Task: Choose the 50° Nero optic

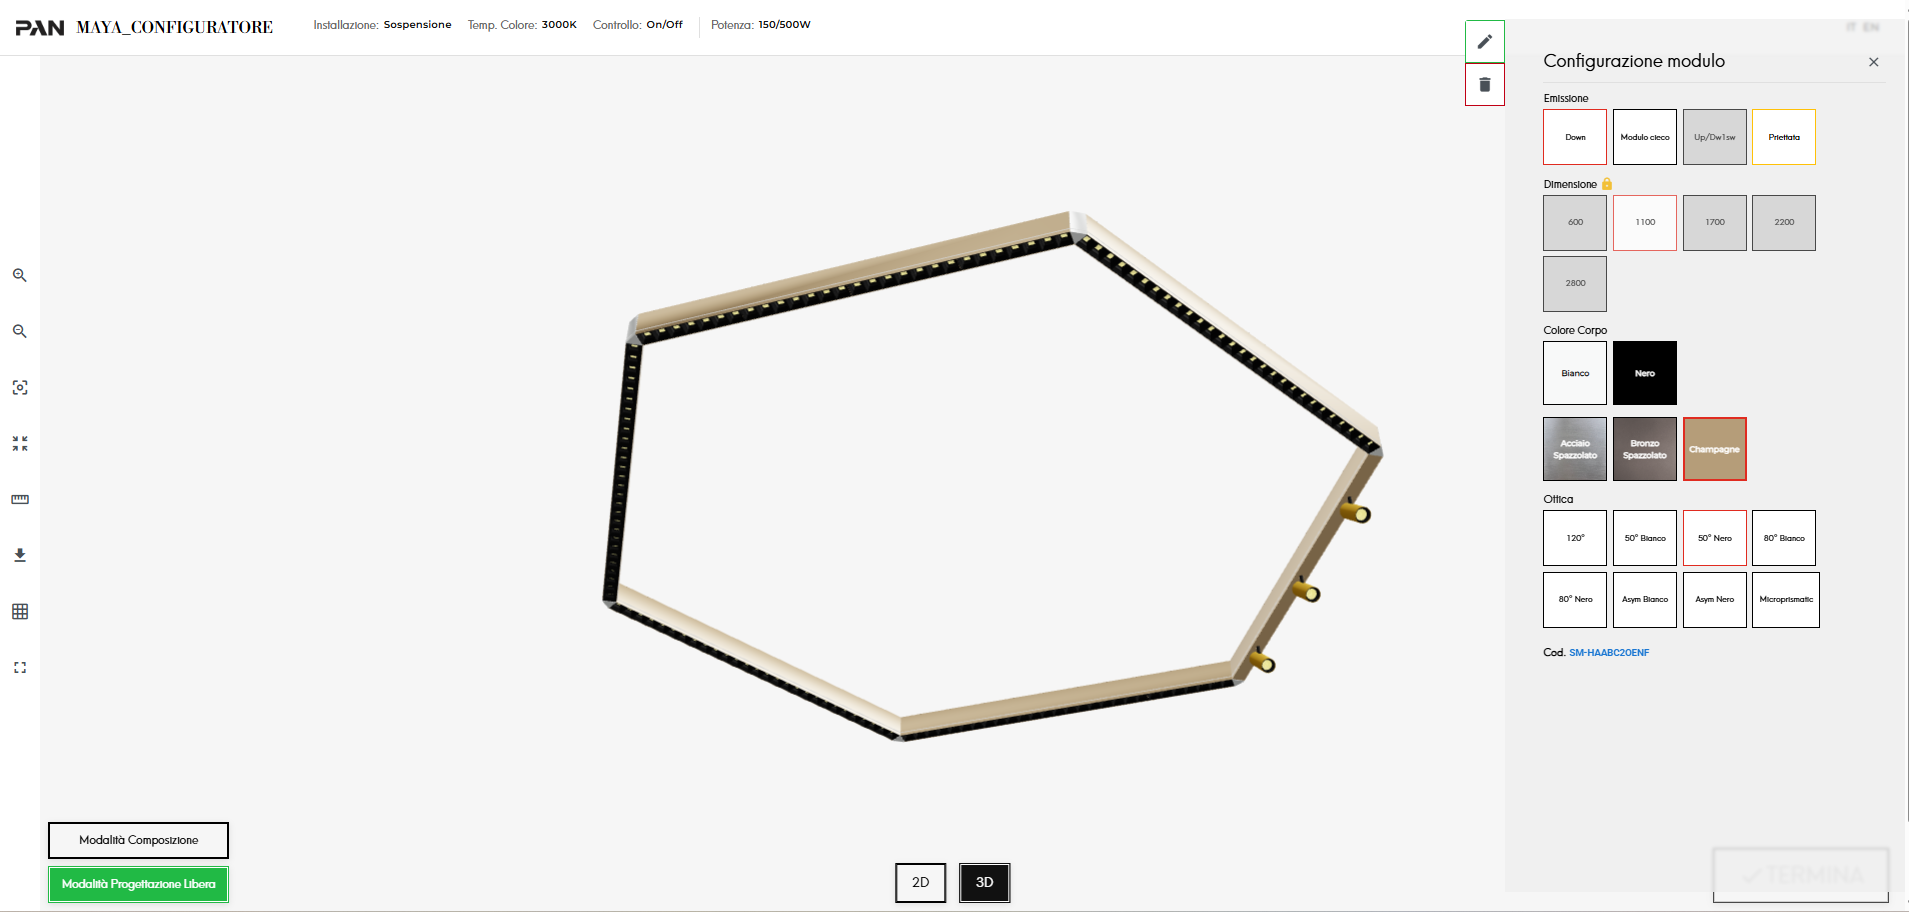Action: pyautogui.click(x=1715, y=538)
